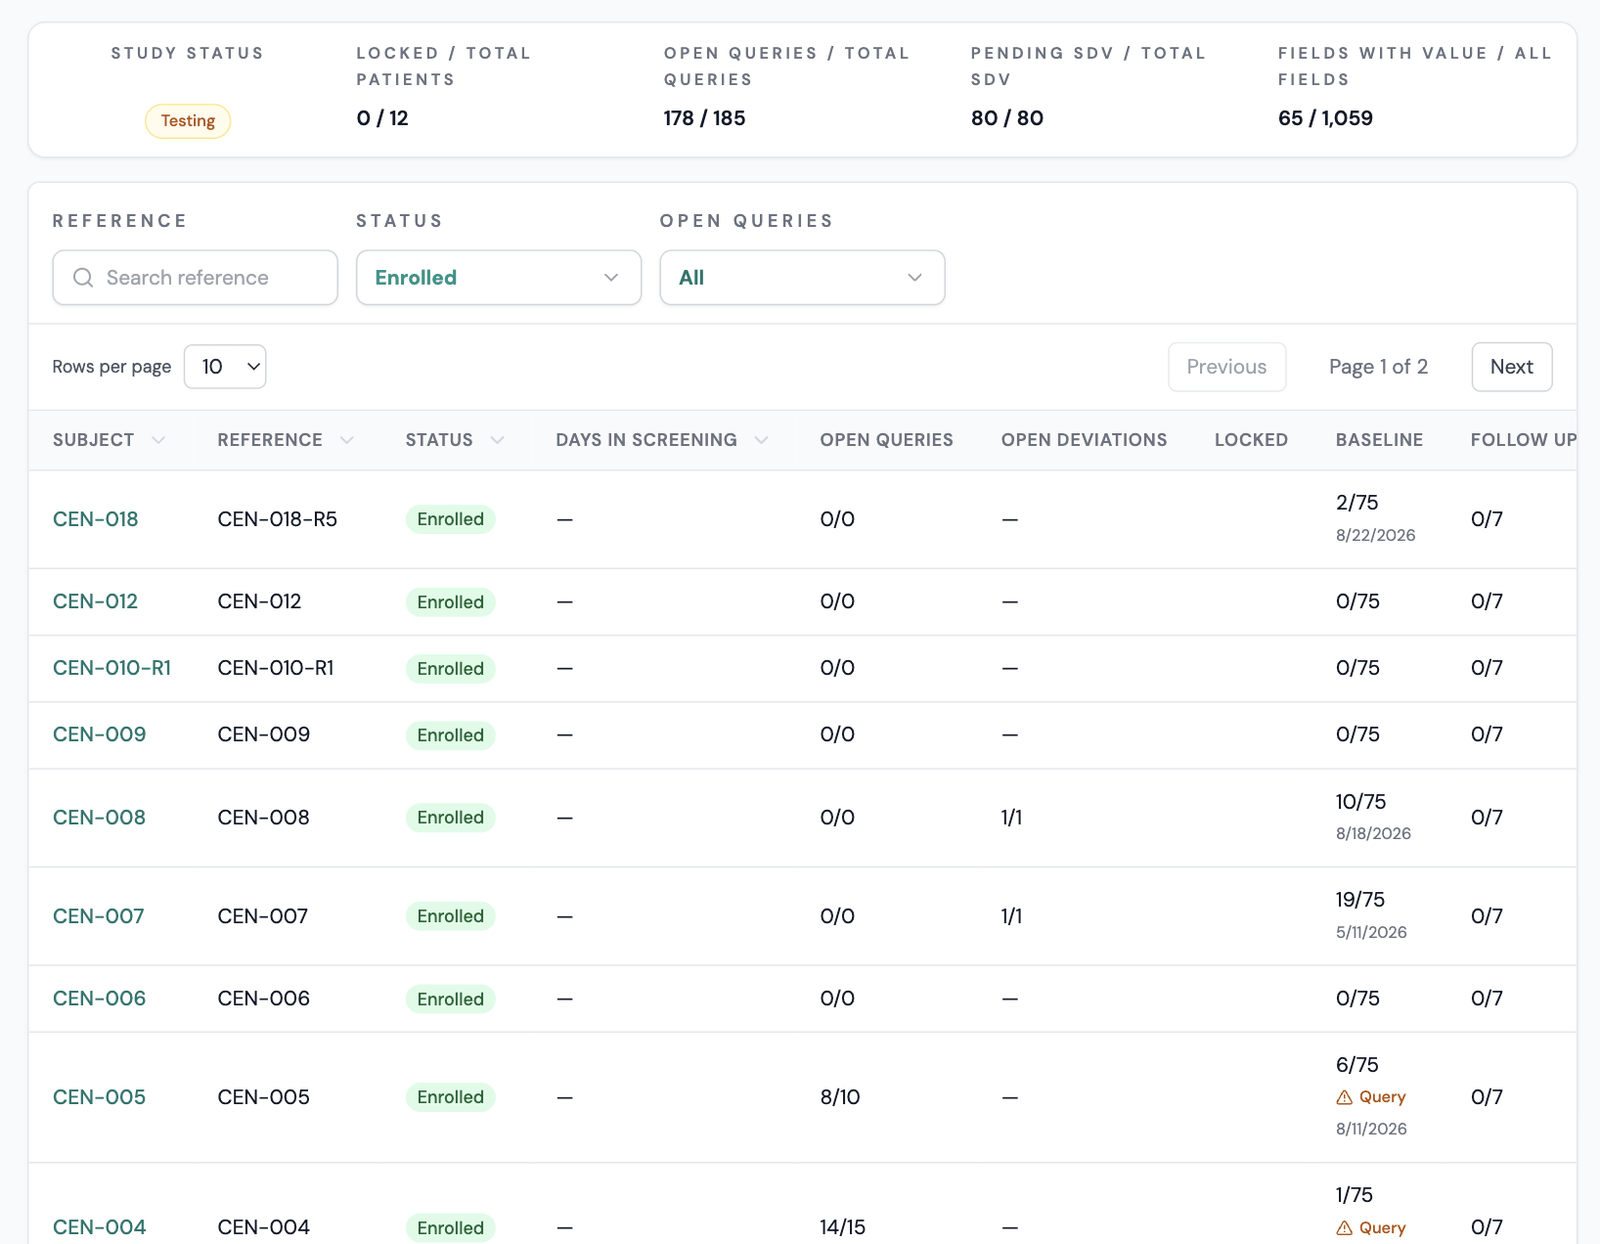Click the Page 1 of 2 indicator
The image size is (1600, 1244).
[1378, 367]
